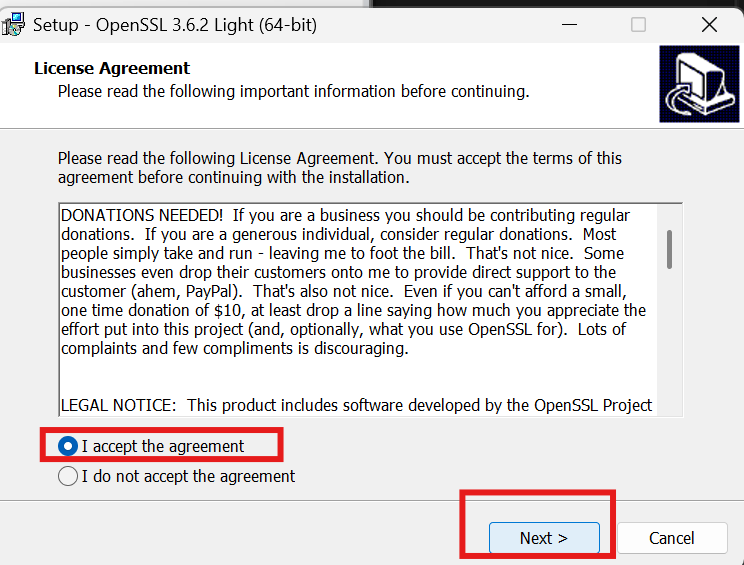Screen dimensions: 744x565
Task: Click the Next > button
Action: (544, 538)
